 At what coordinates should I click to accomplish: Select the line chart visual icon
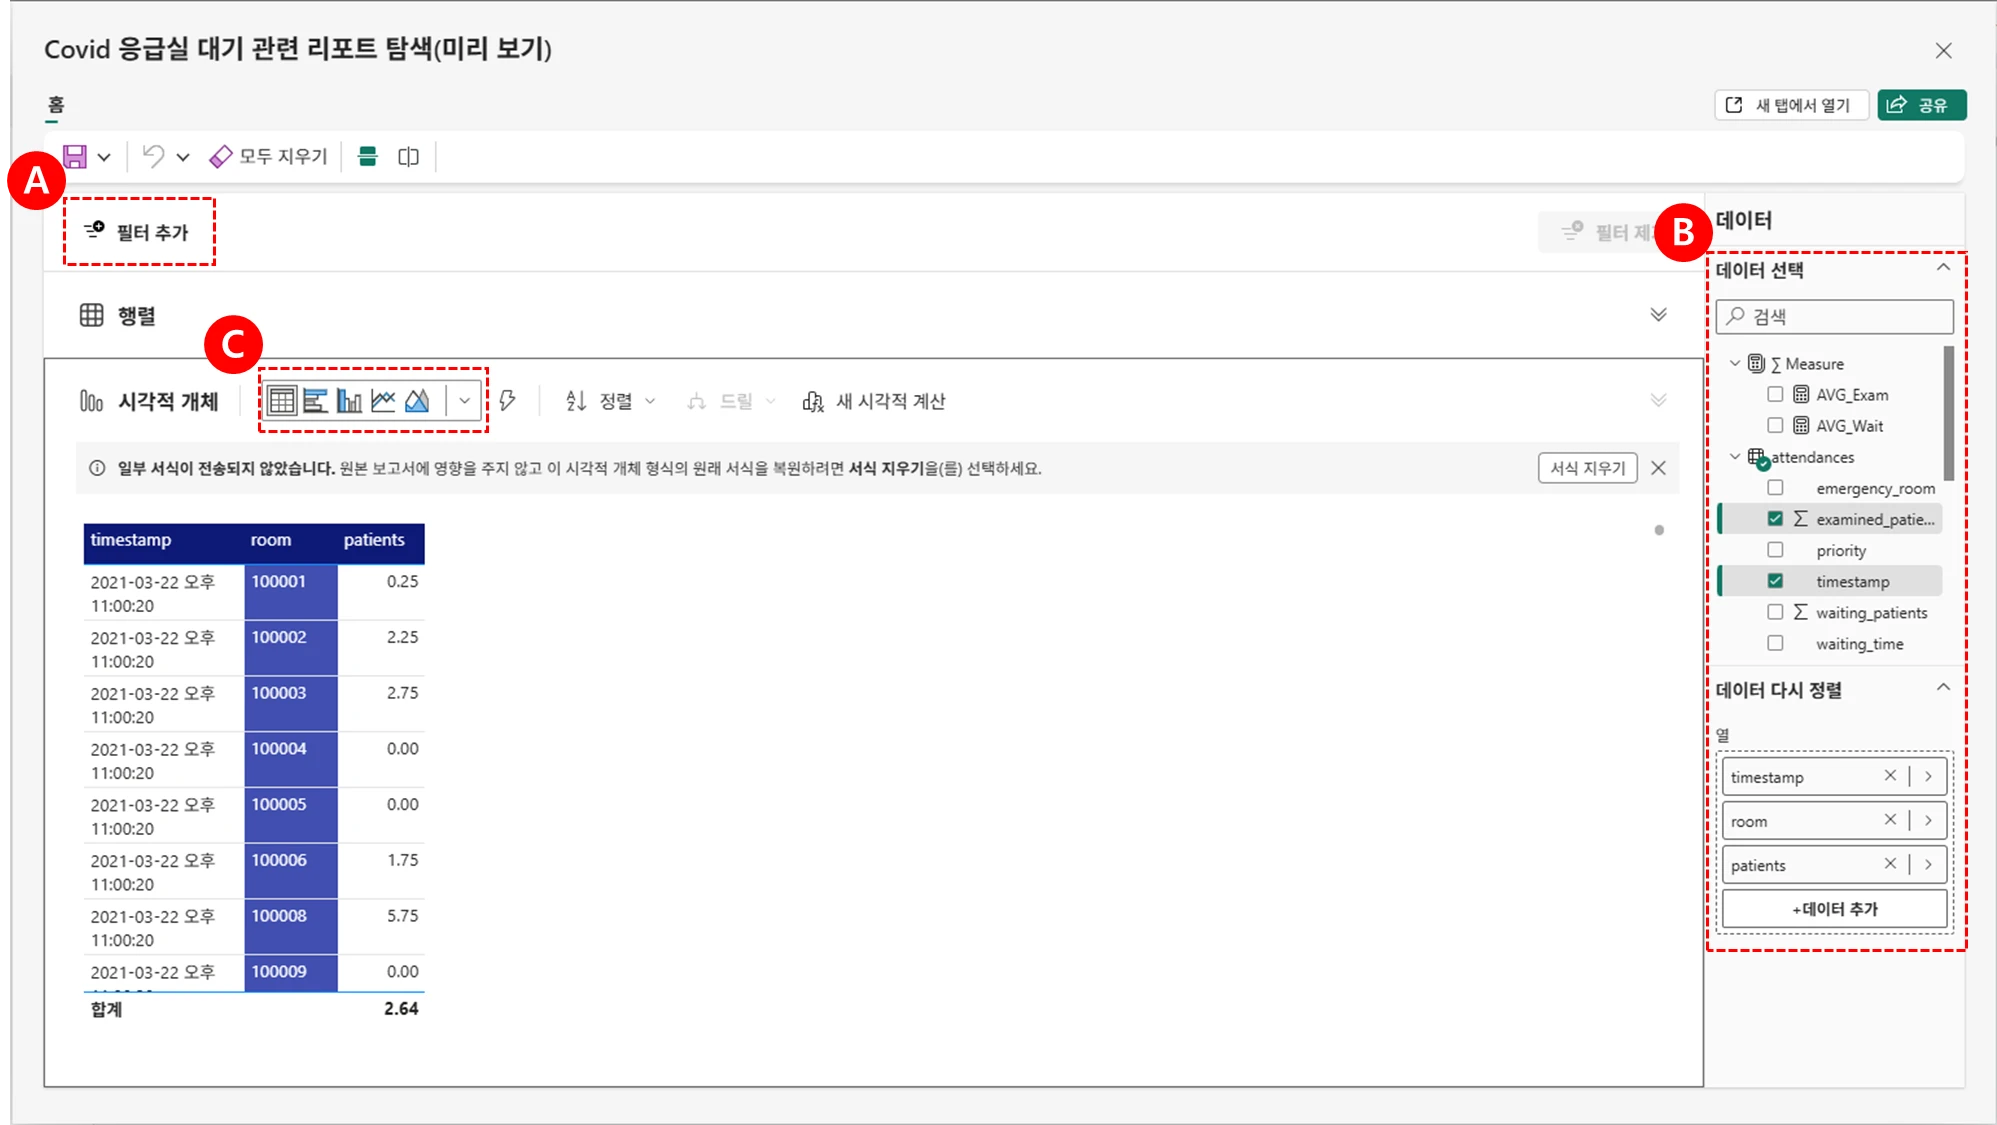(x=383, y=401)
